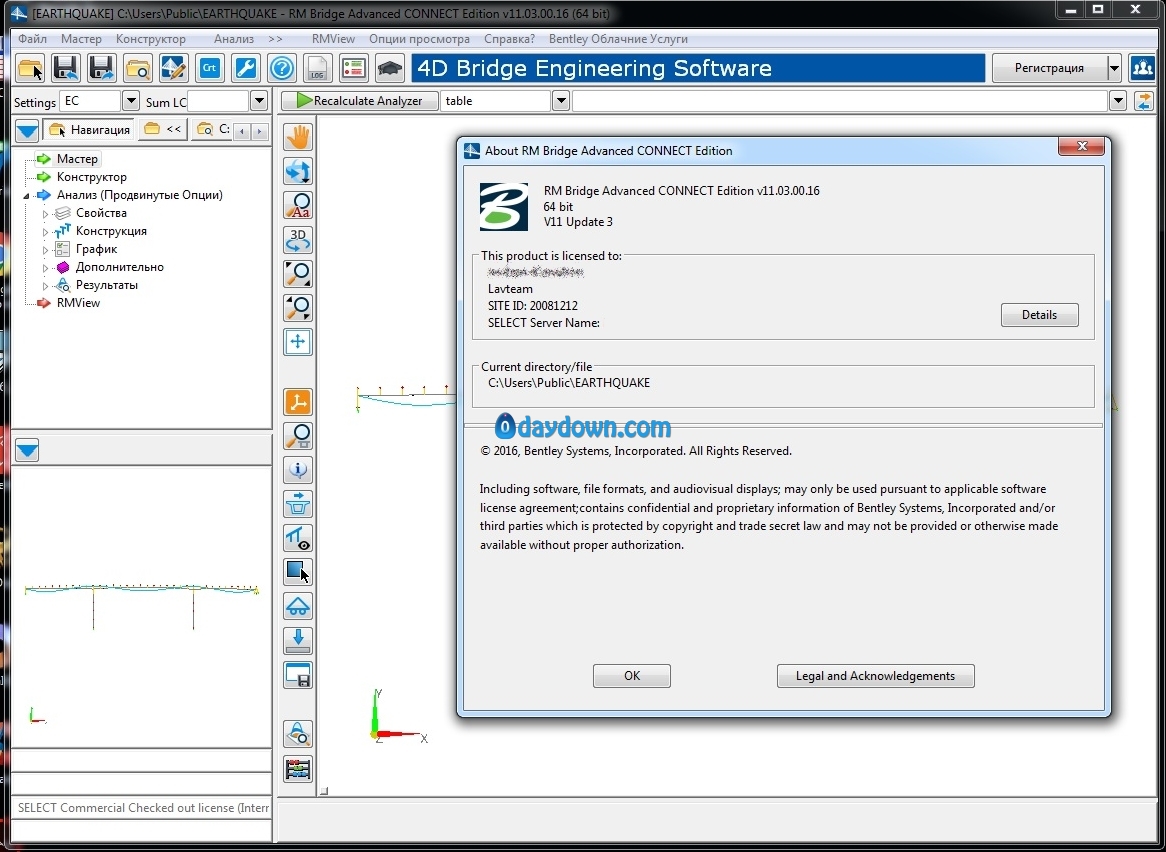Click the stamp with magnifier icon

(298, 735)
